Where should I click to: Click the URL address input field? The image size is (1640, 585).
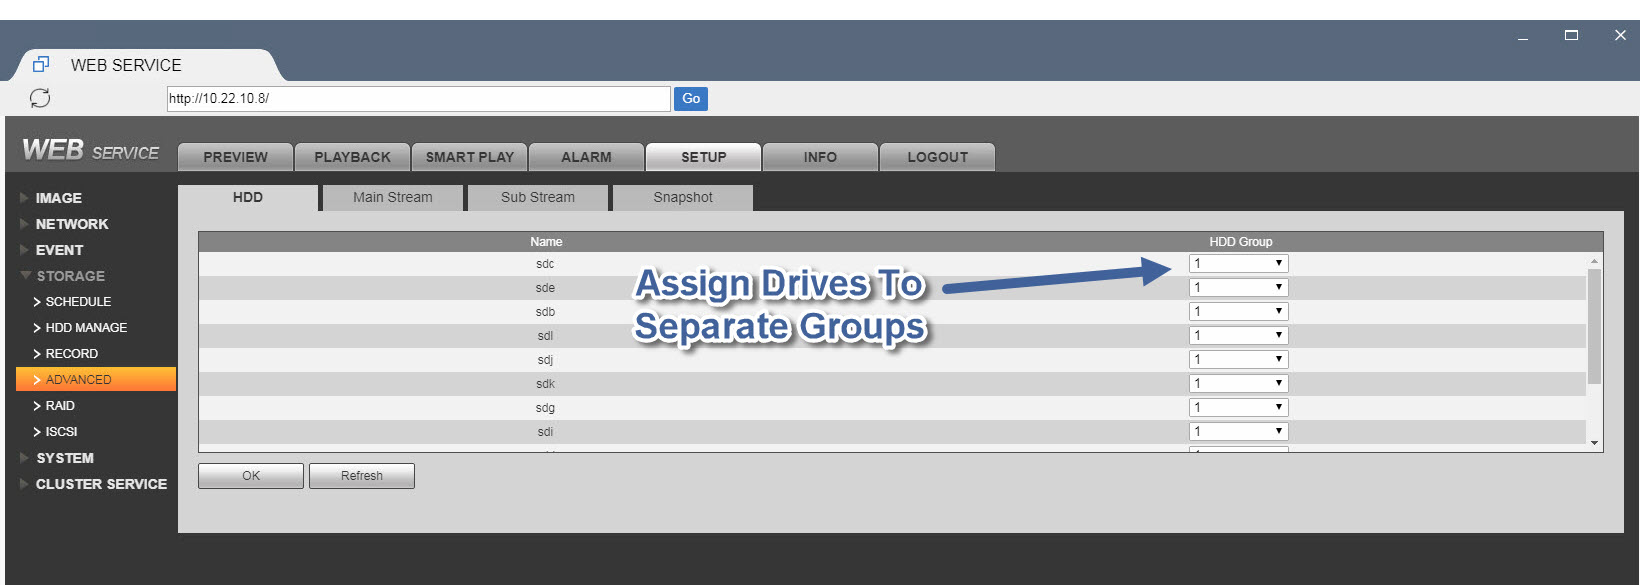(418, 99)
